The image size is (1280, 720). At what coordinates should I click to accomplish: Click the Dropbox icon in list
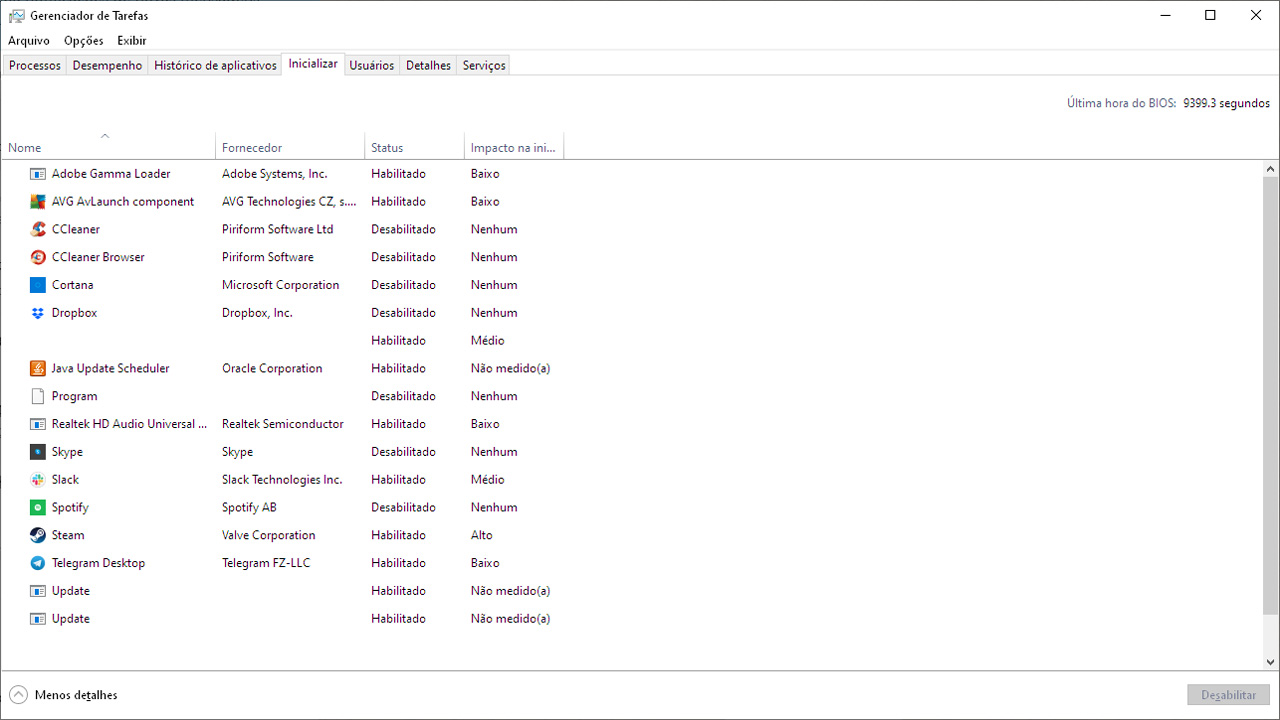38,313
